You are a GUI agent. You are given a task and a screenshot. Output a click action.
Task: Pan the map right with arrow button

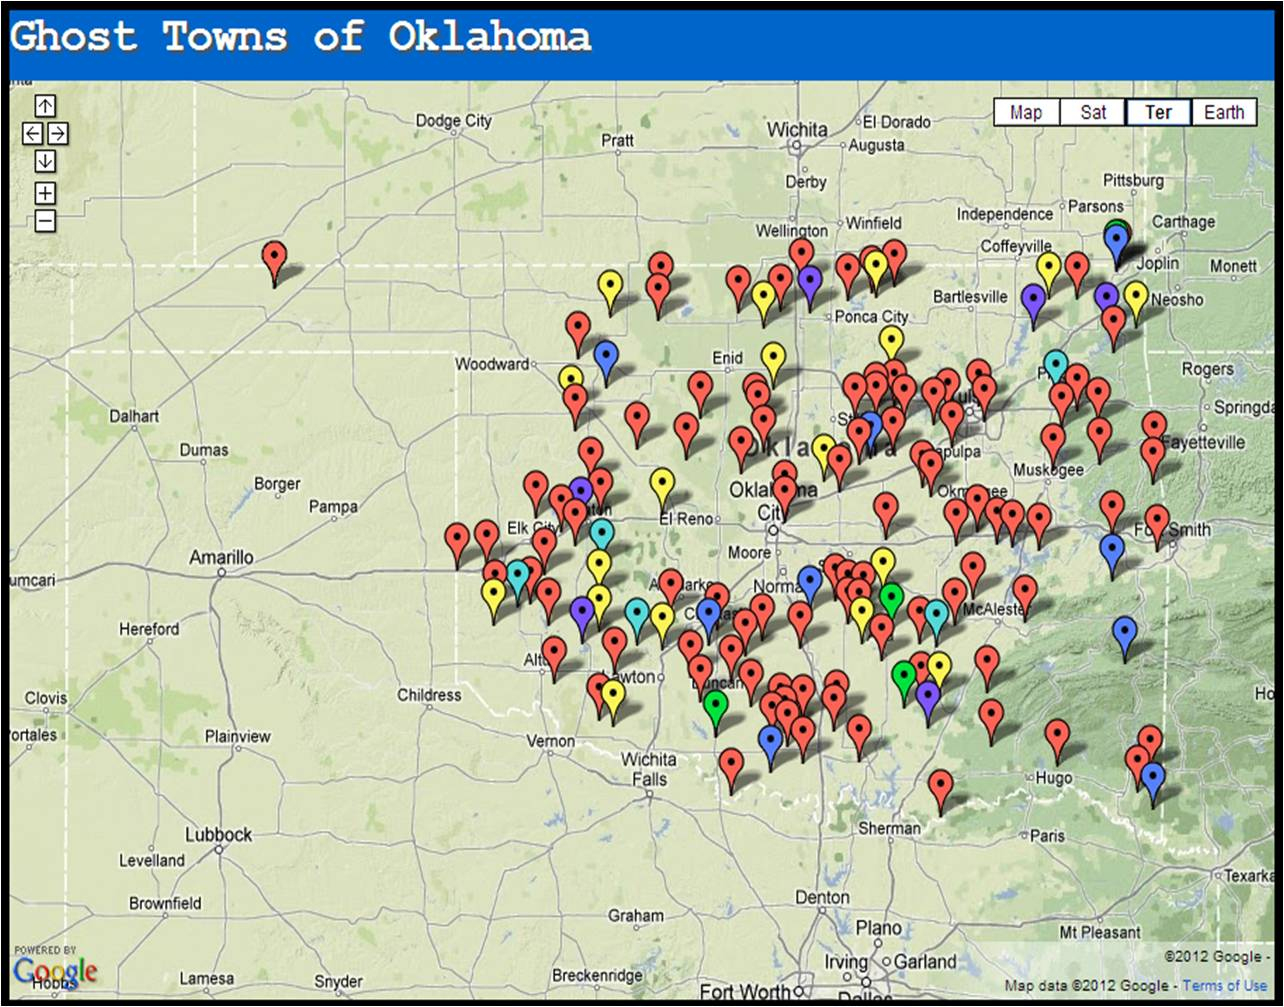click(58, 133)
